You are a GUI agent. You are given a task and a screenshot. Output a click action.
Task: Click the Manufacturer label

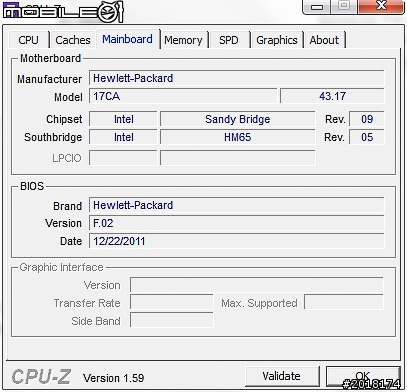click(x=49, y=79)
